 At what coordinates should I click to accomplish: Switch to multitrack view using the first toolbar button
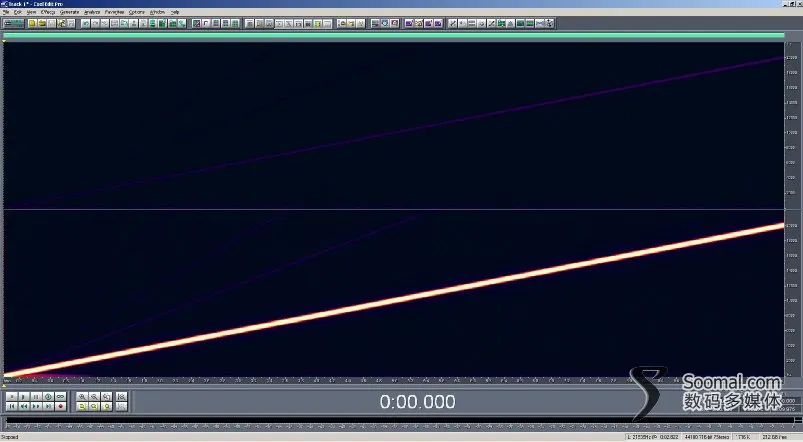[14, 24]
